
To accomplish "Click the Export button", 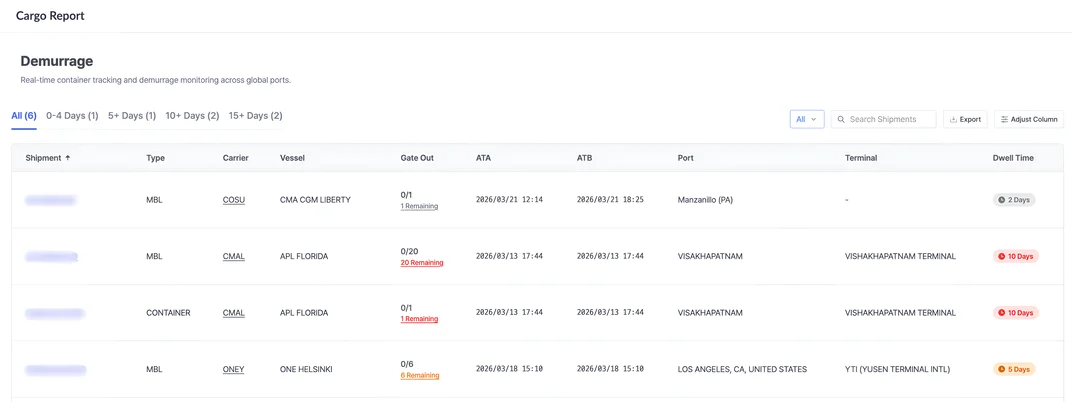I will point(965,119).
